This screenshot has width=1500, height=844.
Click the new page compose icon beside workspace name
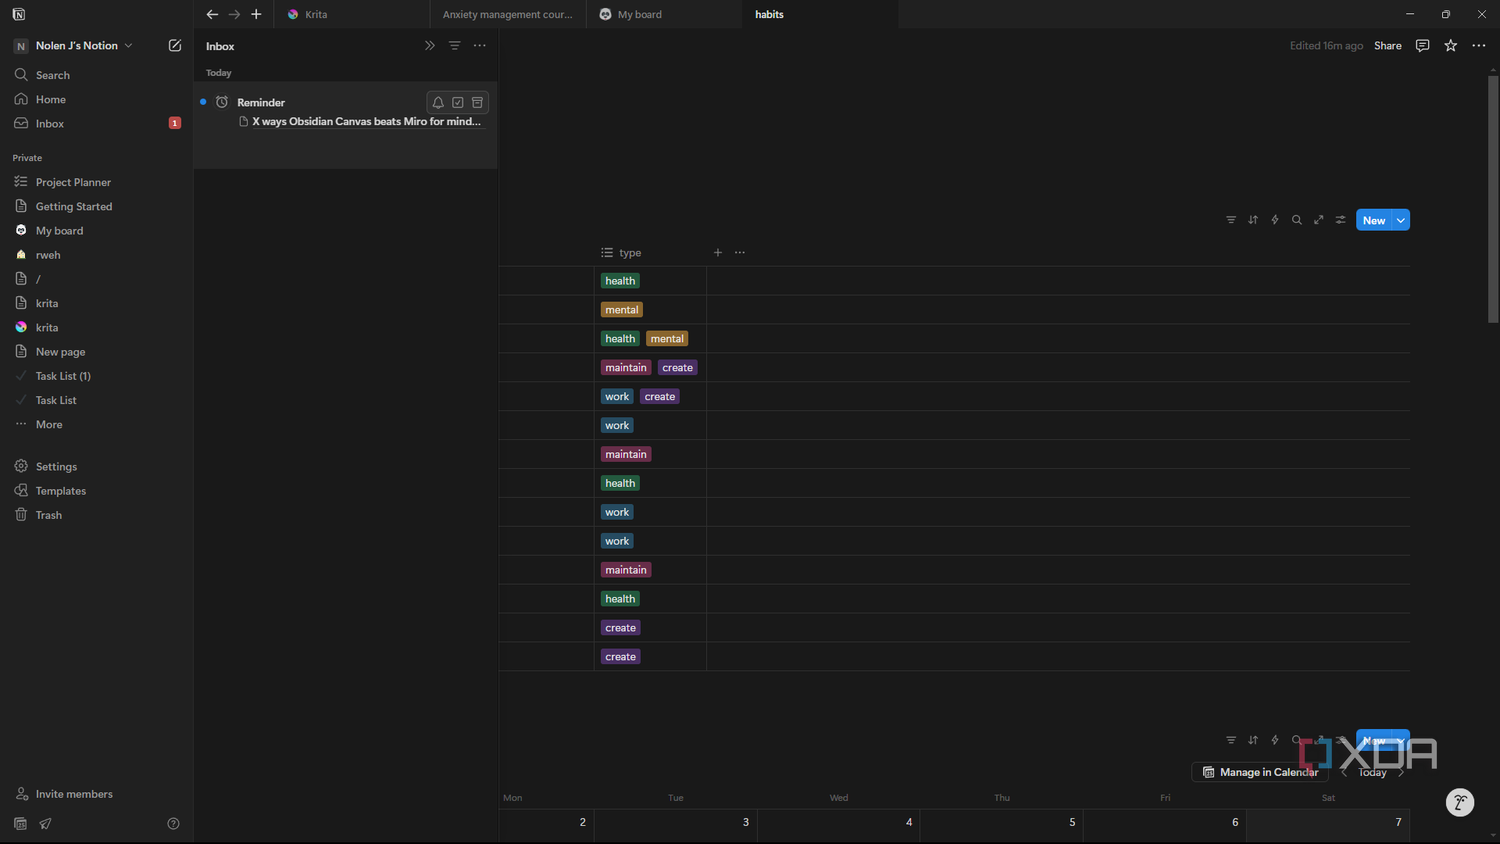click(175, 46)
